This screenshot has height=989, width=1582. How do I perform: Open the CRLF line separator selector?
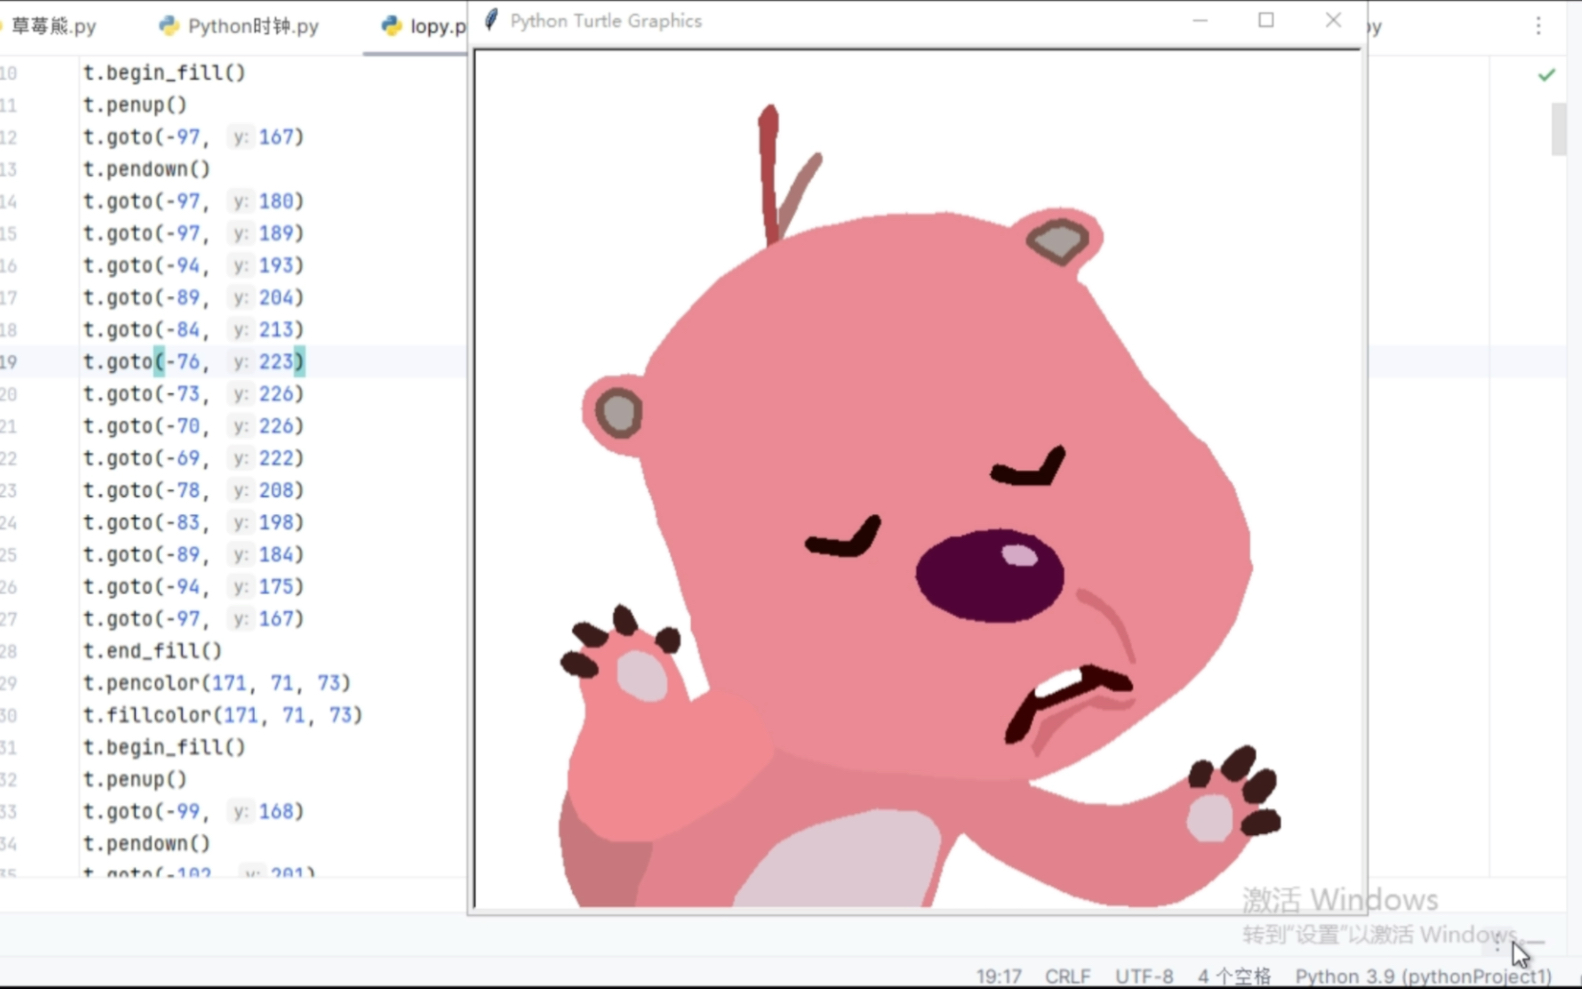1067,975
